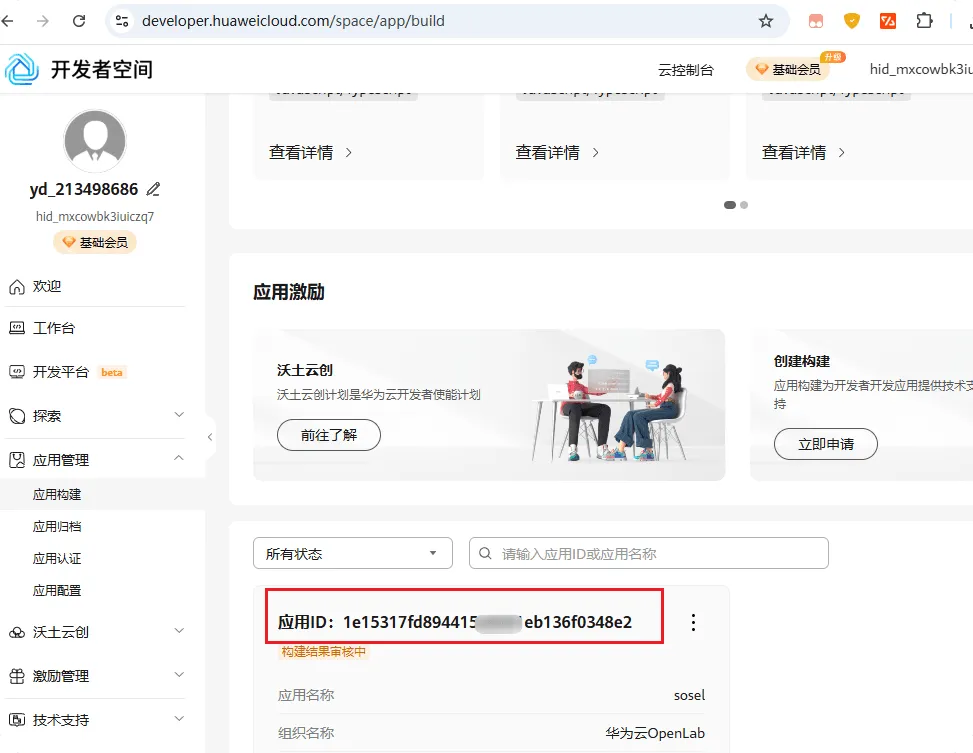Open the orange-red extension icon
This screenshot has height=753, width=973.
(x=888, y=21)
